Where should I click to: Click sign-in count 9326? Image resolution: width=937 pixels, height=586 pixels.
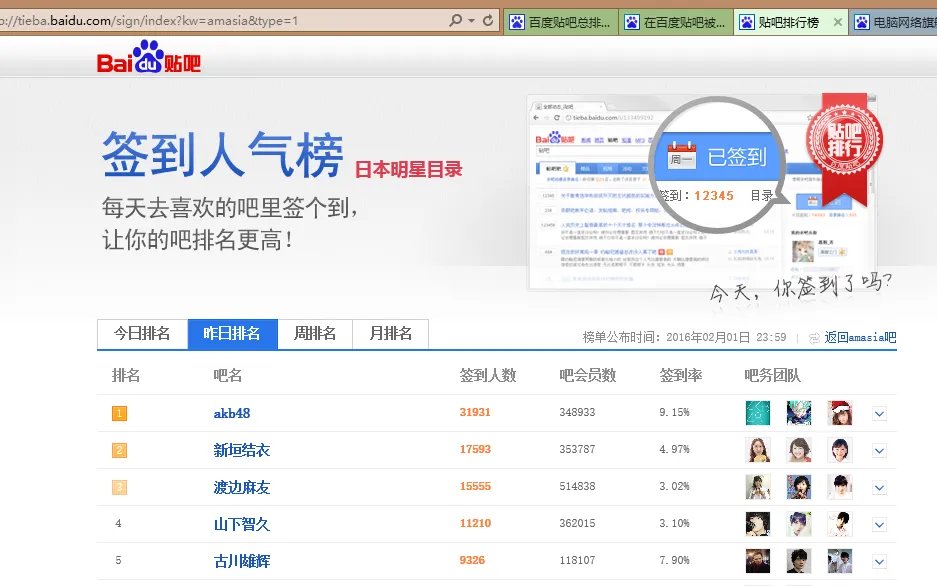coord(472,560)
